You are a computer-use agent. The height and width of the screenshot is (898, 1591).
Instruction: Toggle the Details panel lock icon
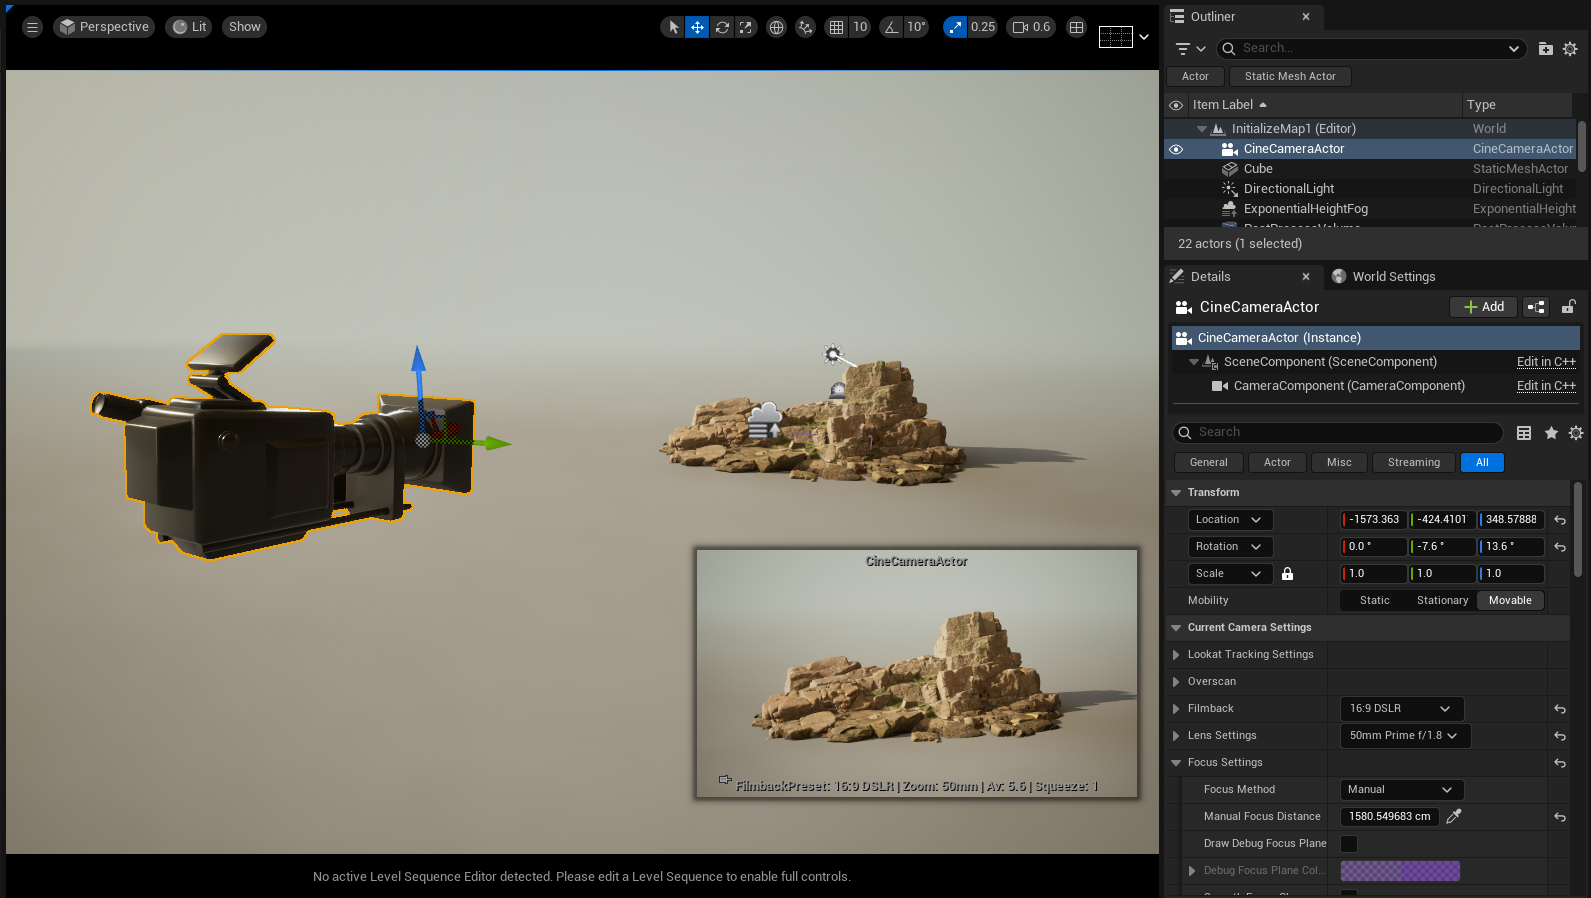[1569, 307]
